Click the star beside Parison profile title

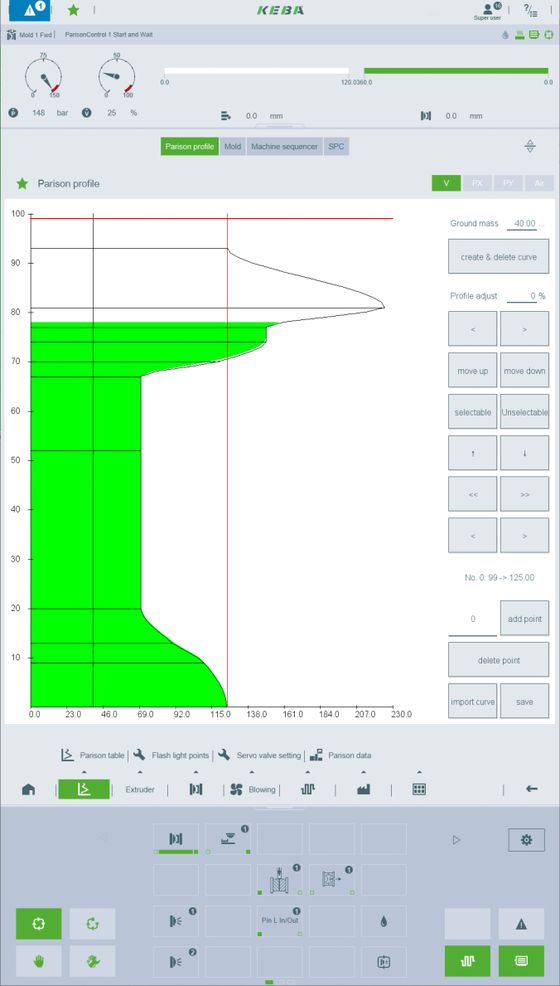coord(22,184)
